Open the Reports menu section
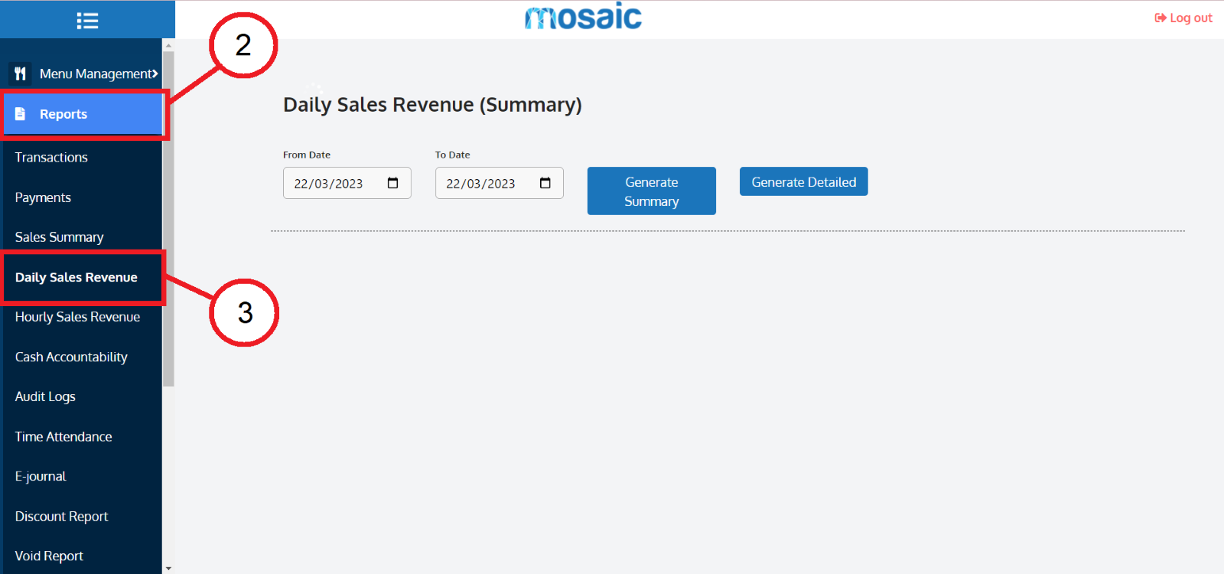Image resolution: width=1224 pixels, height=574 pixels. 83,114
